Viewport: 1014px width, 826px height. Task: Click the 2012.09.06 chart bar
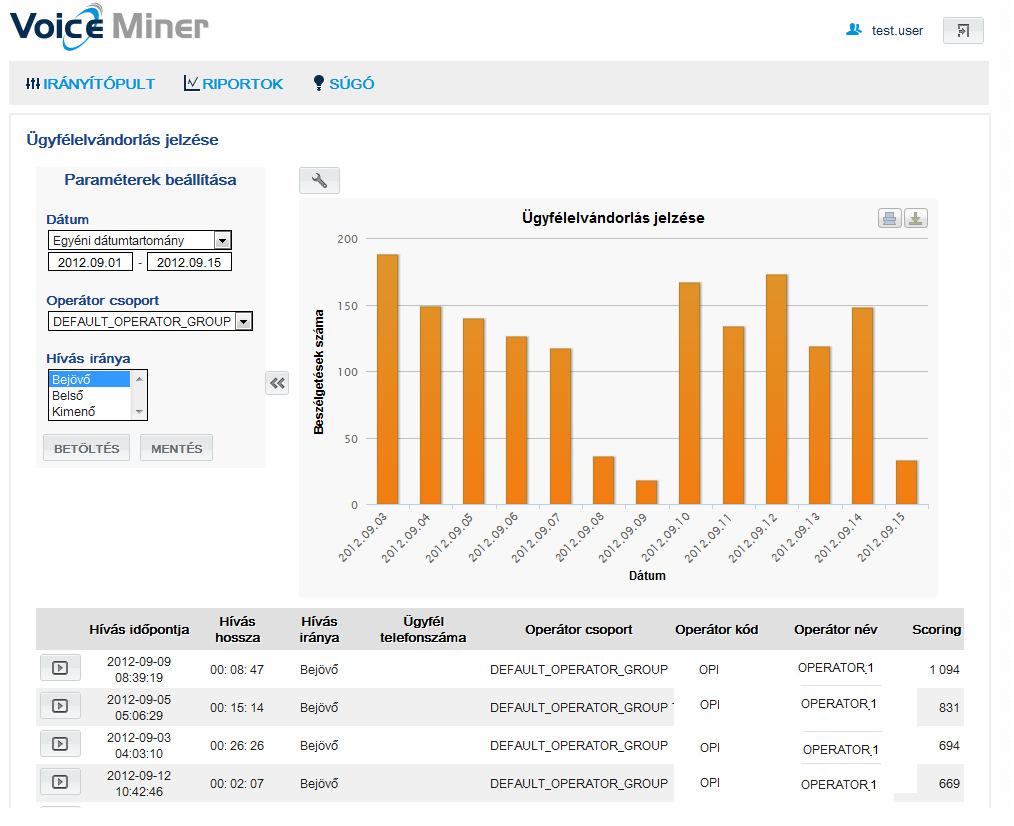click(x=517, y=420)
